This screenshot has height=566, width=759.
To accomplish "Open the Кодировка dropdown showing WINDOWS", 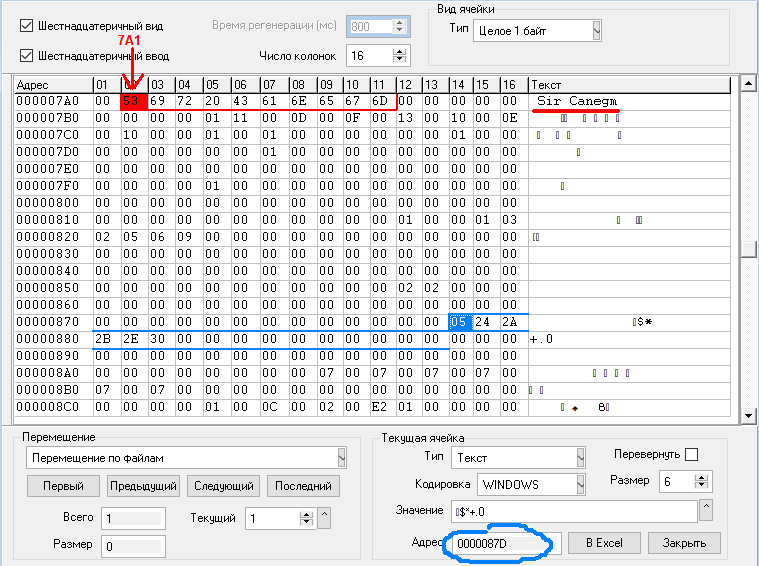I will pyautogui.click(x=580, y=484).
